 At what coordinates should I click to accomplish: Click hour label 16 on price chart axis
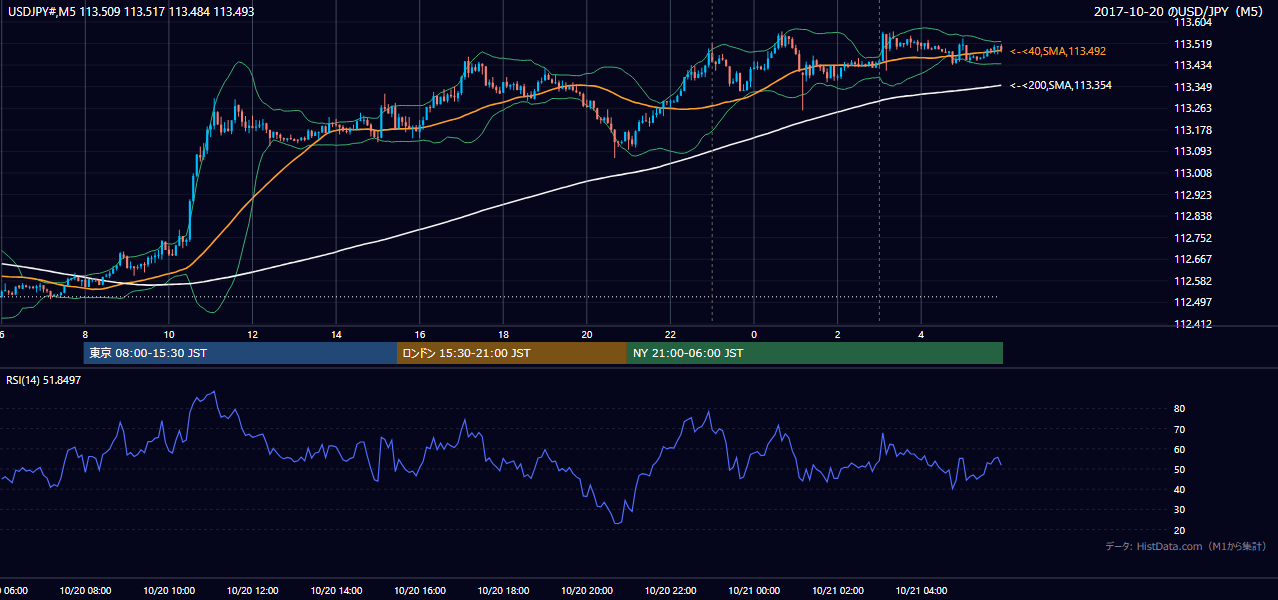tap(420, 334)
